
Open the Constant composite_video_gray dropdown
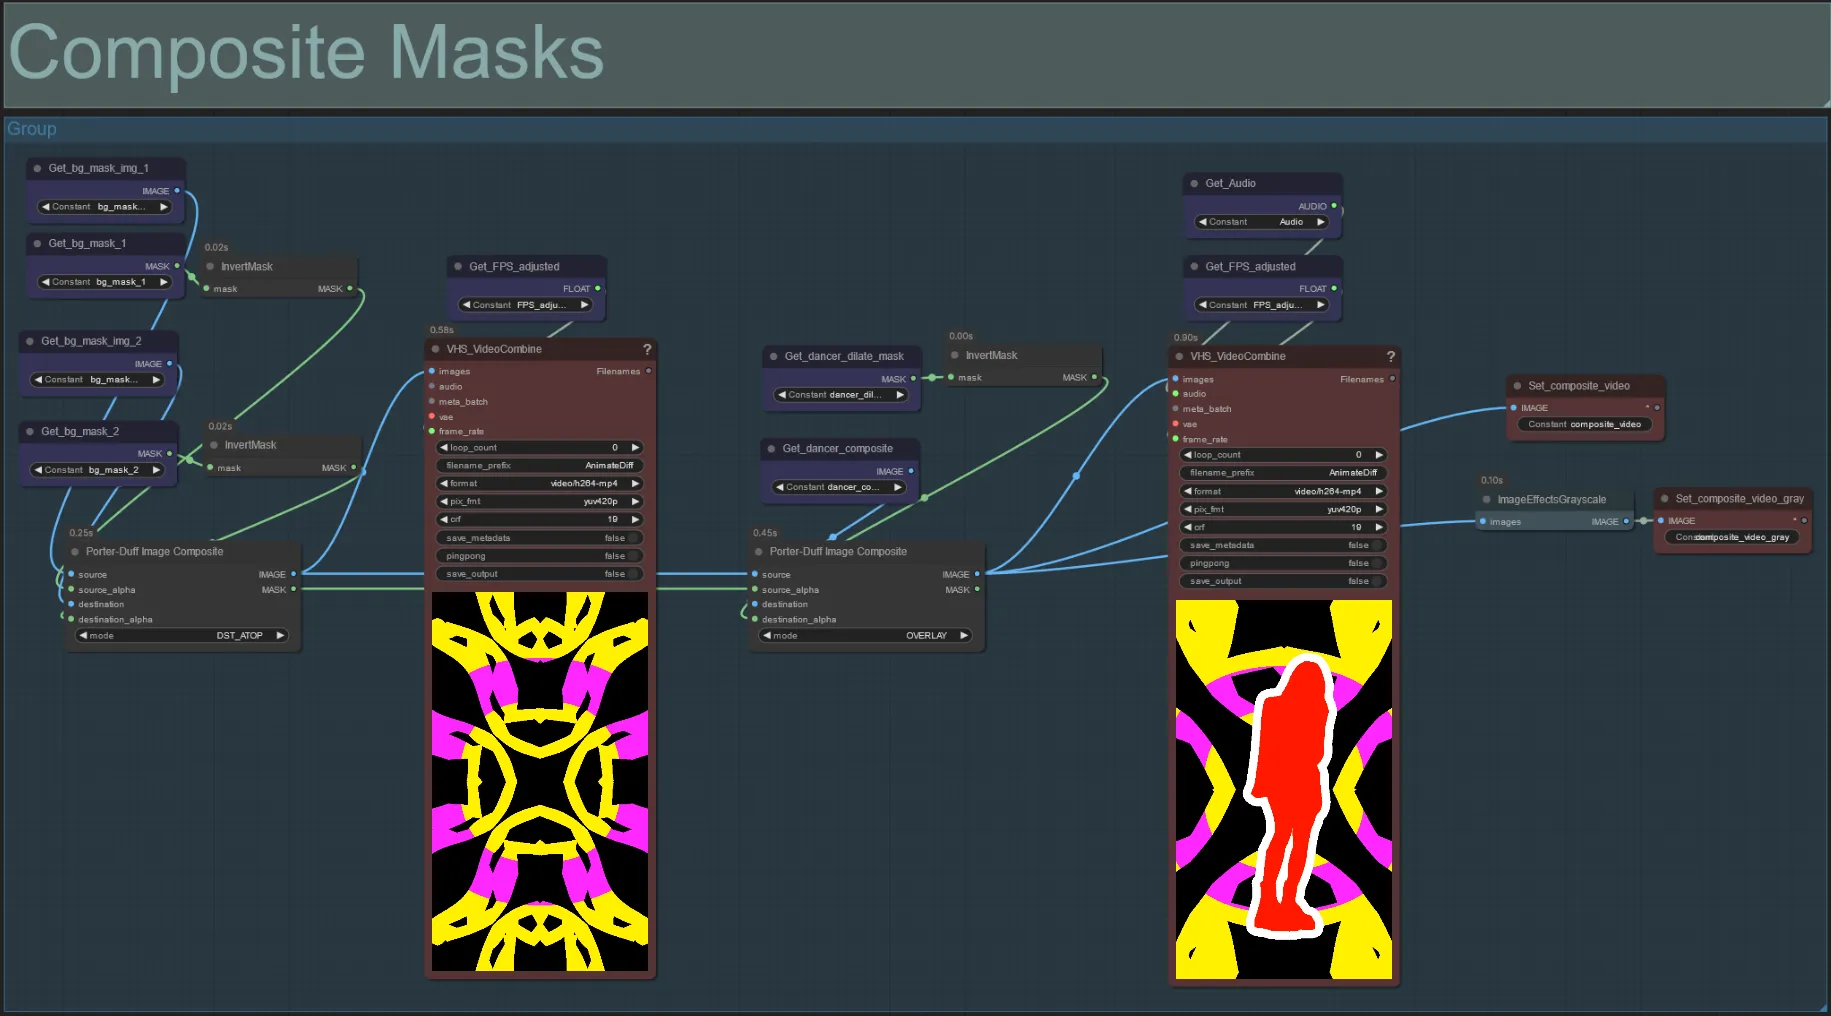click(1732, 537)
